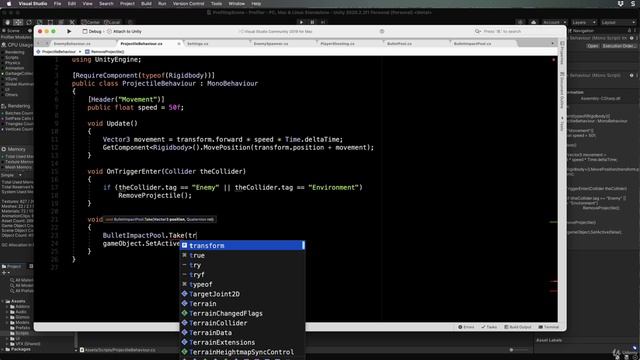
Task: Open the tab overflow arrow dropdown
Action: pyautogui.click(x=553, y=44)
